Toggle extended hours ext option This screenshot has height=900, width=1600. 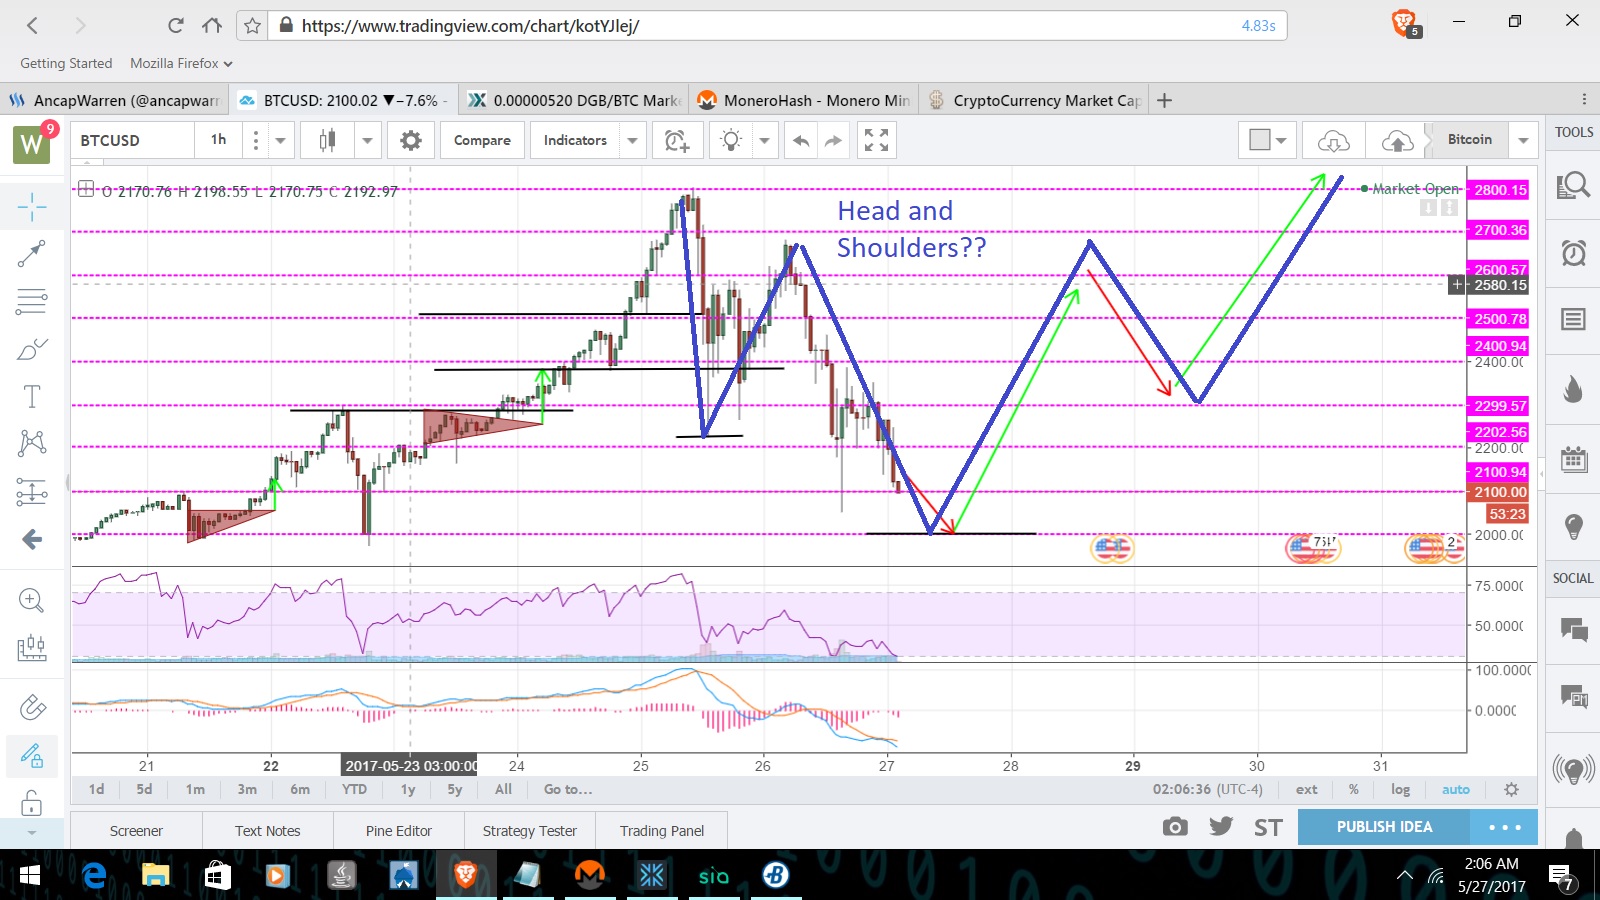(x=1307, y=789)
